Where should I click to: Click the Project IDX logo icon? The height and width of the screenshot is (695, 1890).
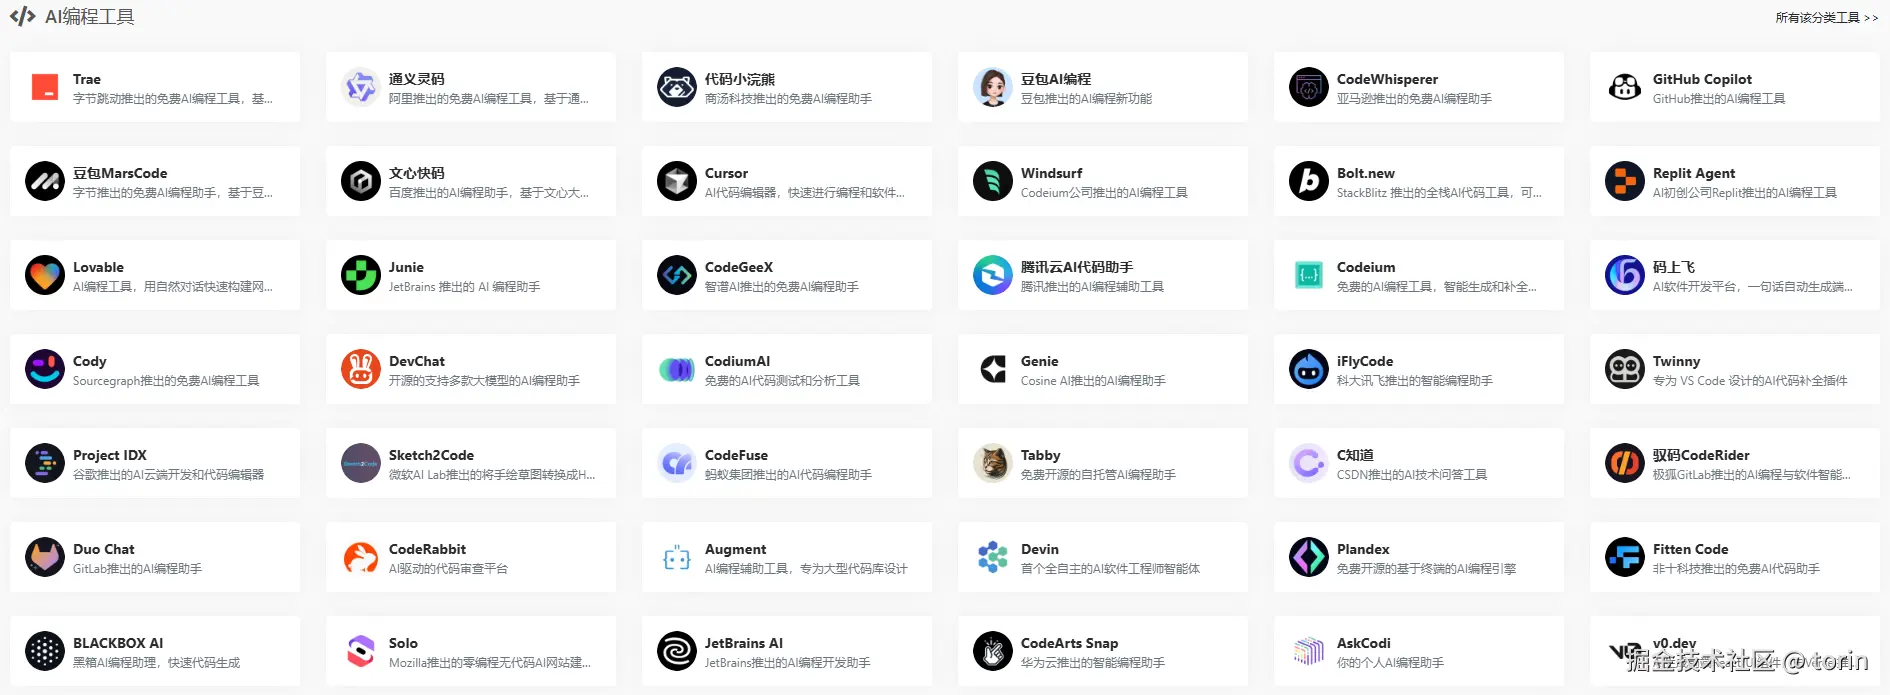(45, 464)
